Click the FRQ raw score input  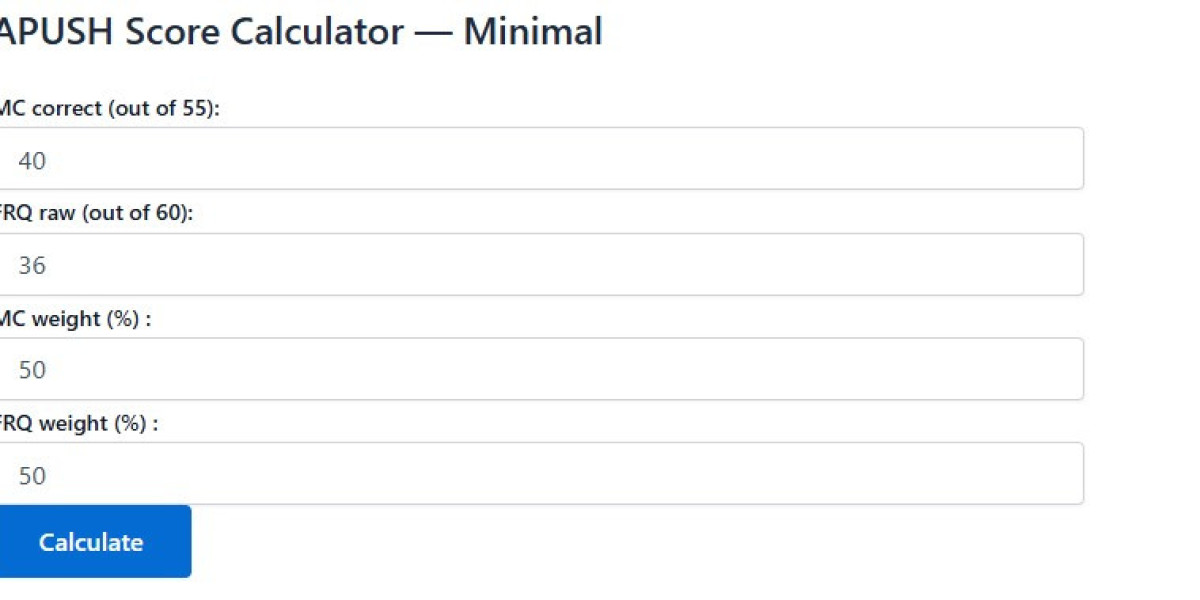540,265
